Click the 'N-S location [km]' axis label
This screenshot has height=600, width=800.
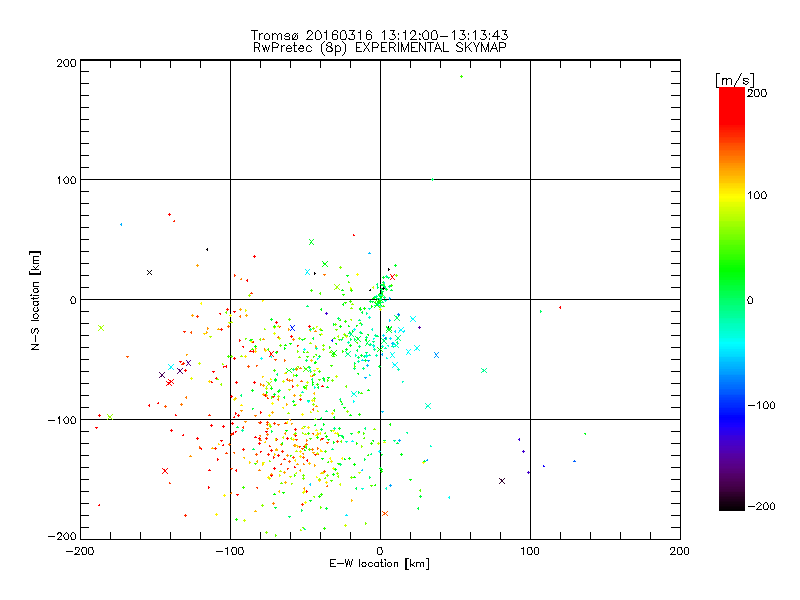[x=35, y=301]
